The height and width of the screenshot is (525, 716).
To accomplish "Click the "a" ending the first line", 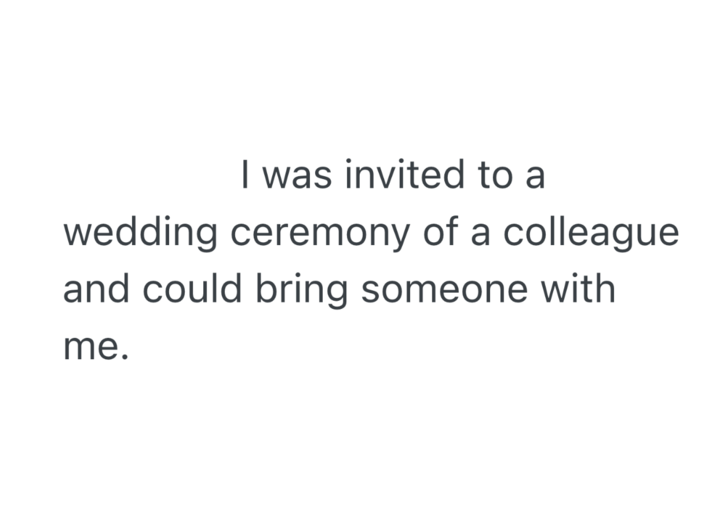I will click(536, 178).
